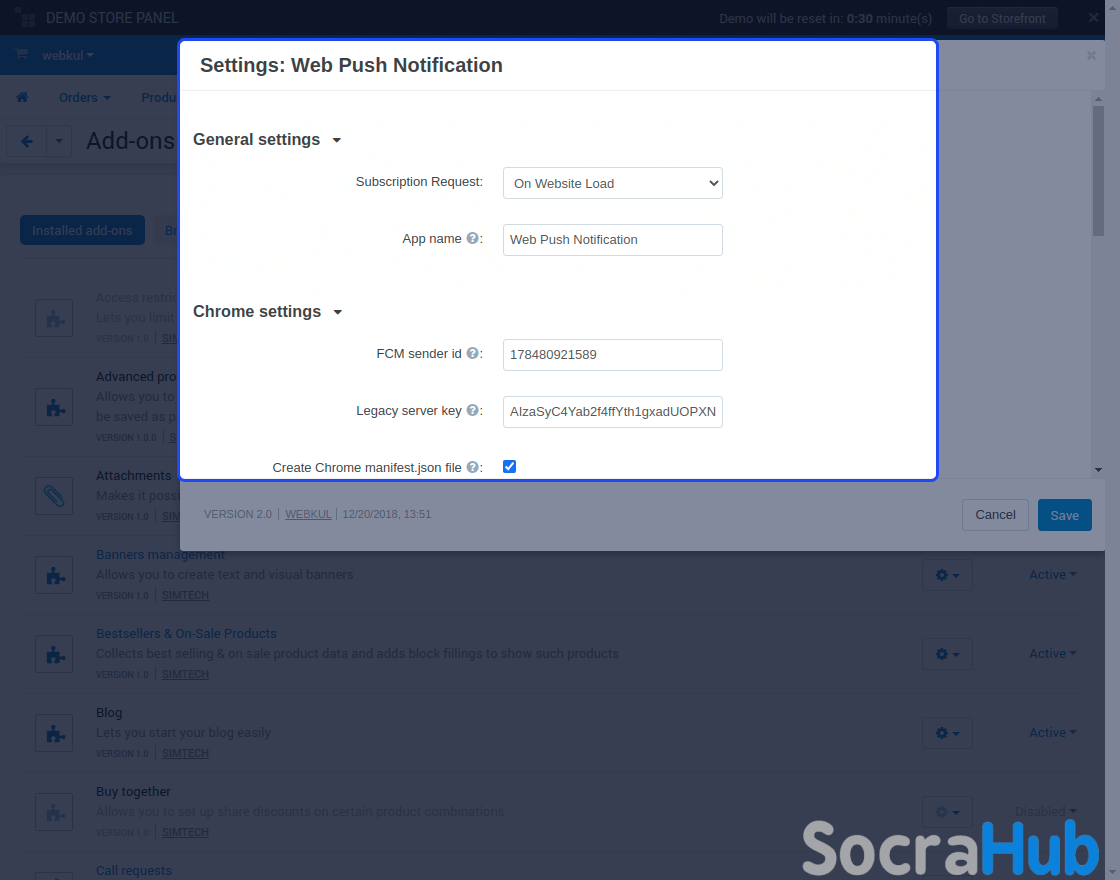The image size is (1120, 880).
Task: Collapse the Chrome settings section
Action: (x=268, y=311)
